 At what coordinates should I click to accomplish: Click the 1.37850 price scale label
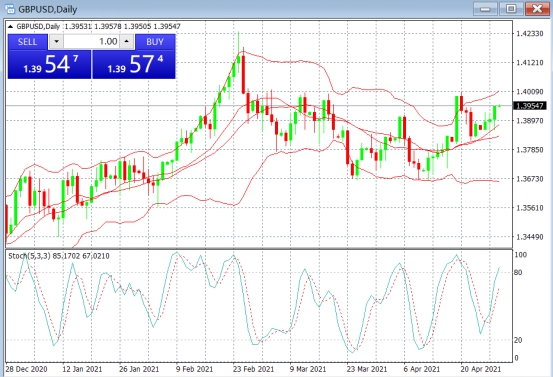pyautogui.click(x=530, y=150)
